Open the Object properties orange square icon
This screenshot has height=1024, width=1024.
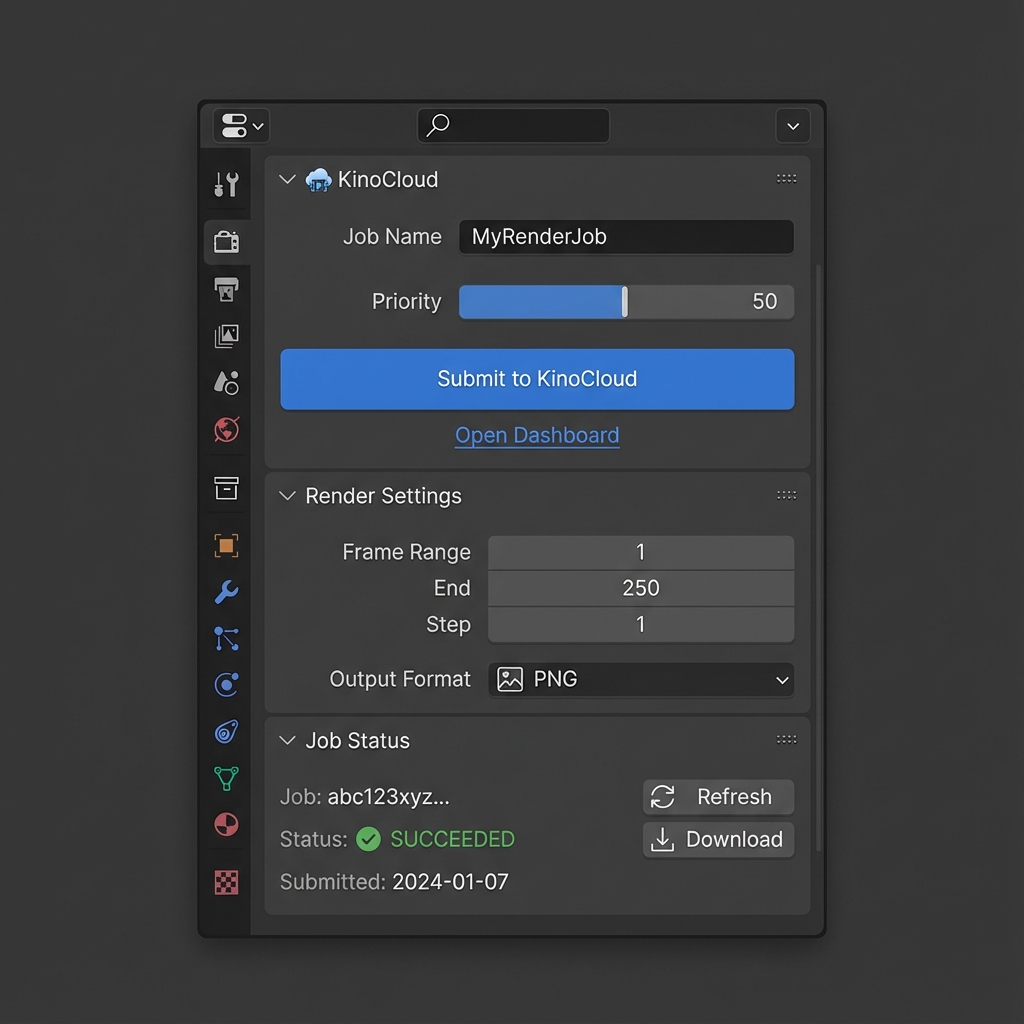tap(227, 545)
